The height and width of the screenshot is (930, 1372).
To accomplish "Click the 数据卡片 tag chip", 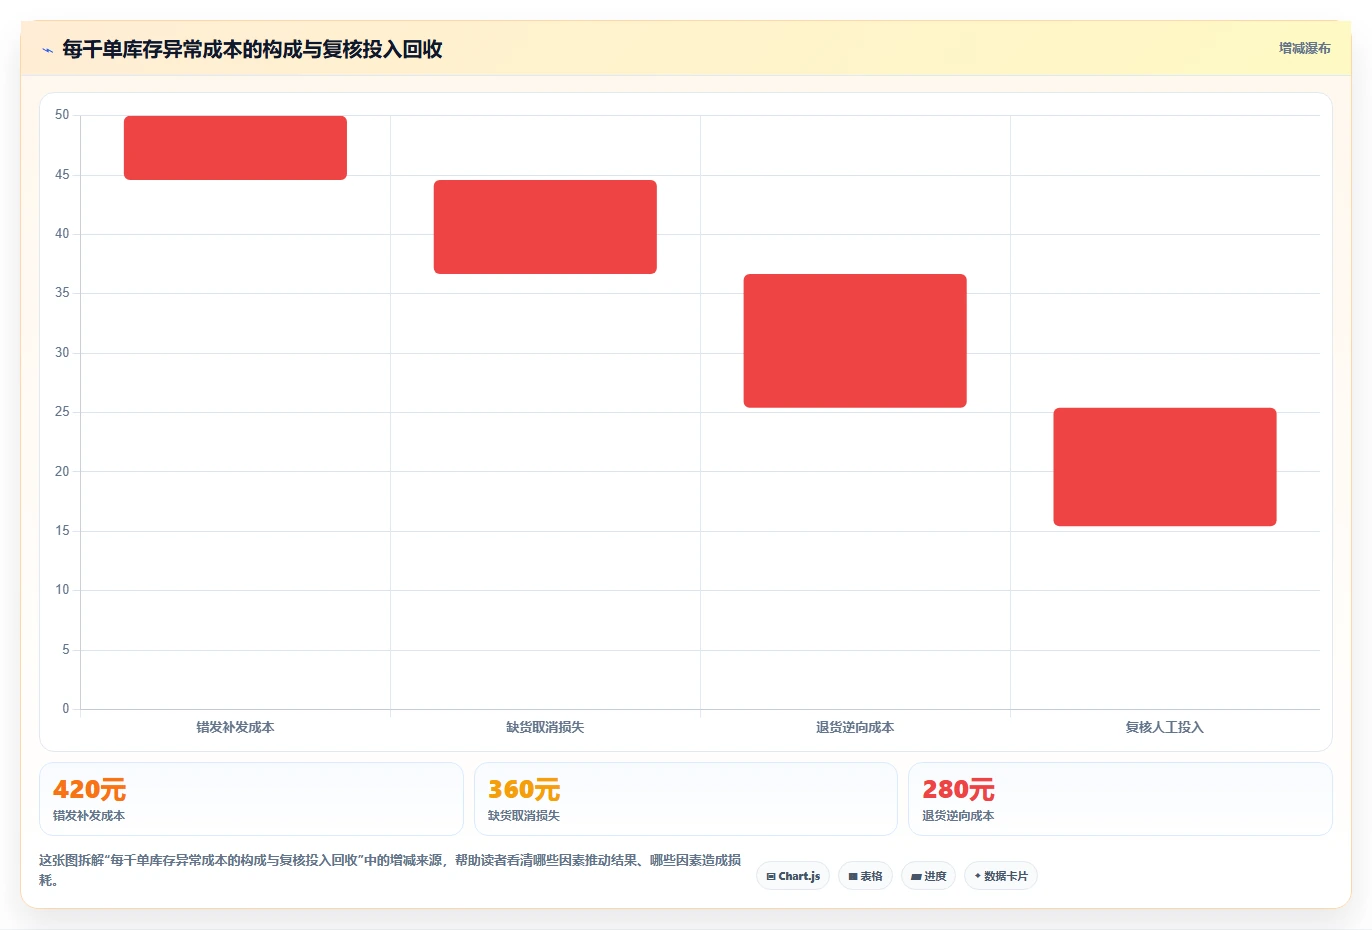I will pos(1001,876).
